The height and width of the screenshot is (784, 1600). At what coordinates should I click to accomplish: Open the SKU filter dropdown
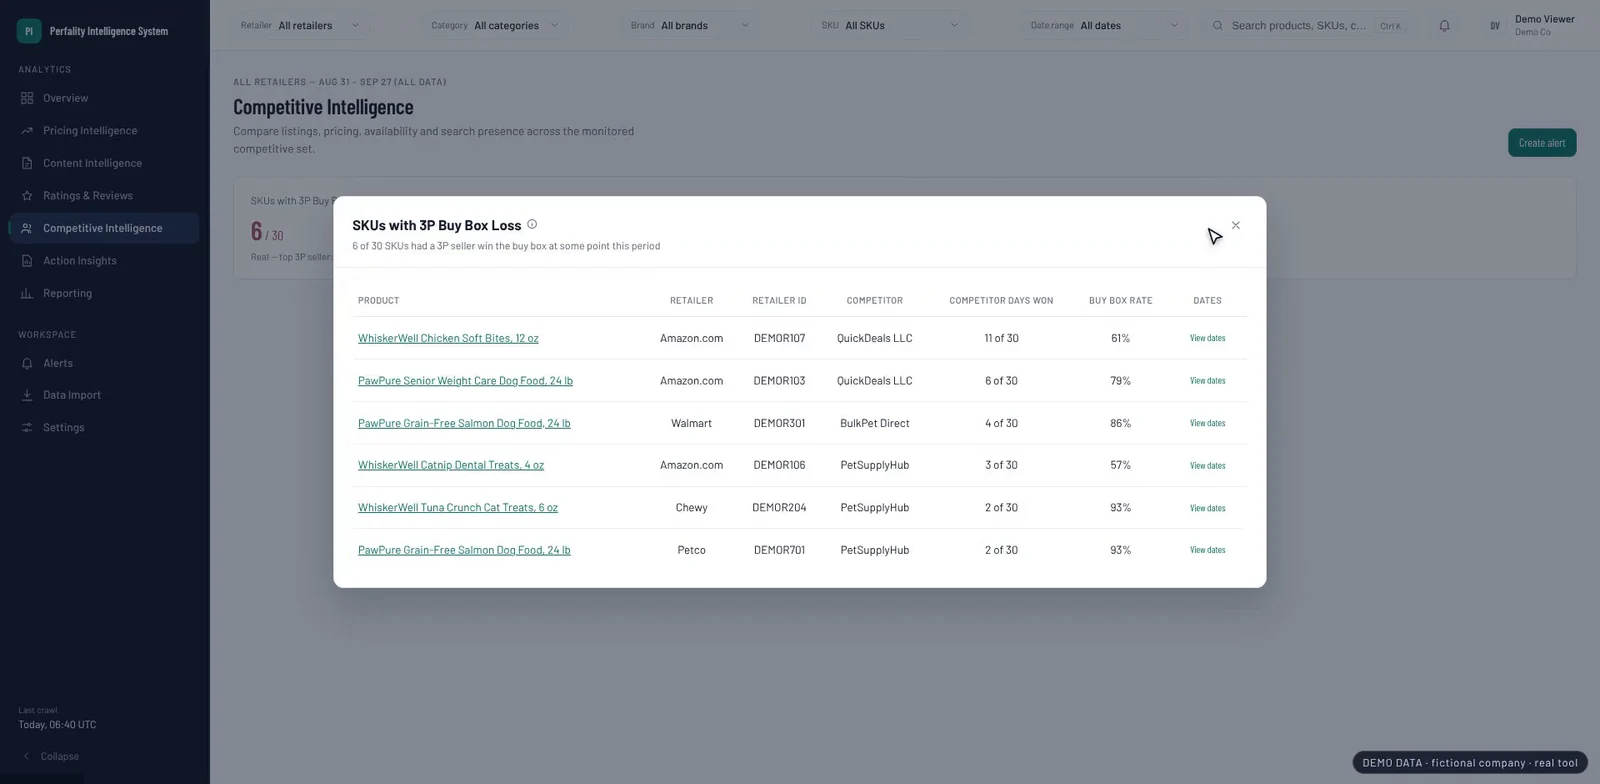click(x=890, y=26)
